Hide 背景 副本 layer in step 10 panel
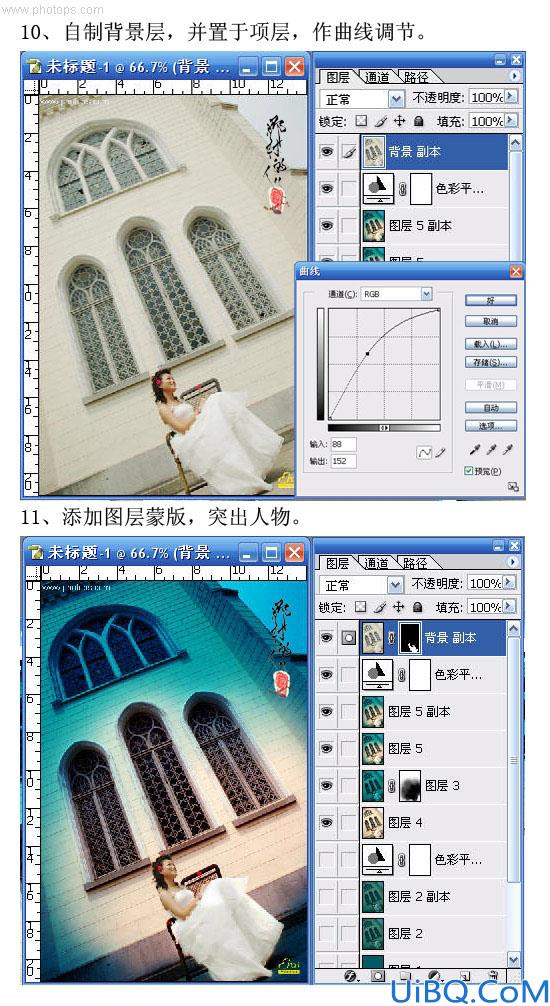Image resolution: width=550 pixels, height=1006 pixels. coord(327,152)
